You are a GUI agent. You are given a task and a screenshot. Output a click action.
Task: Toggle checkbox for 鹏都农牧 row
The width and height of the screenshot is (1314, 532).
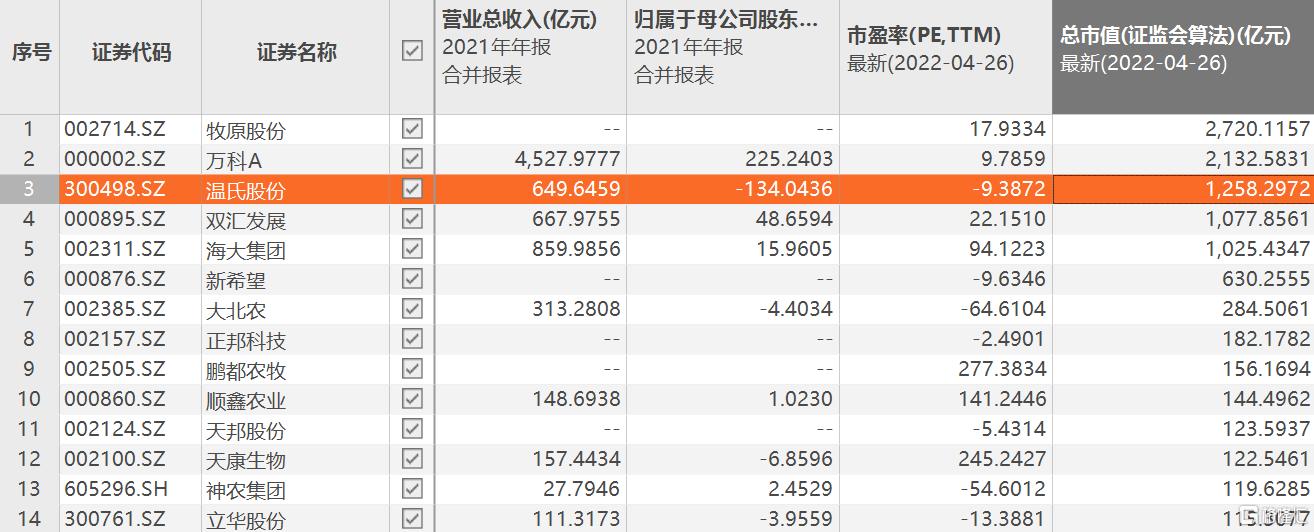412,369
